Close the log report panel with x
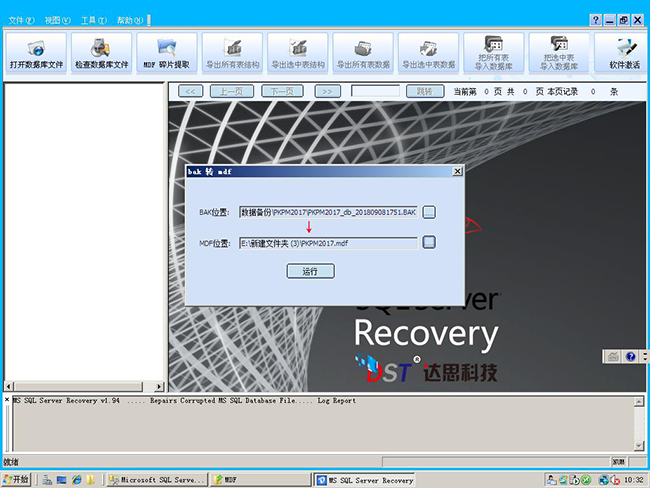Screen dimensions: 650x488 (x=7, y=400)
